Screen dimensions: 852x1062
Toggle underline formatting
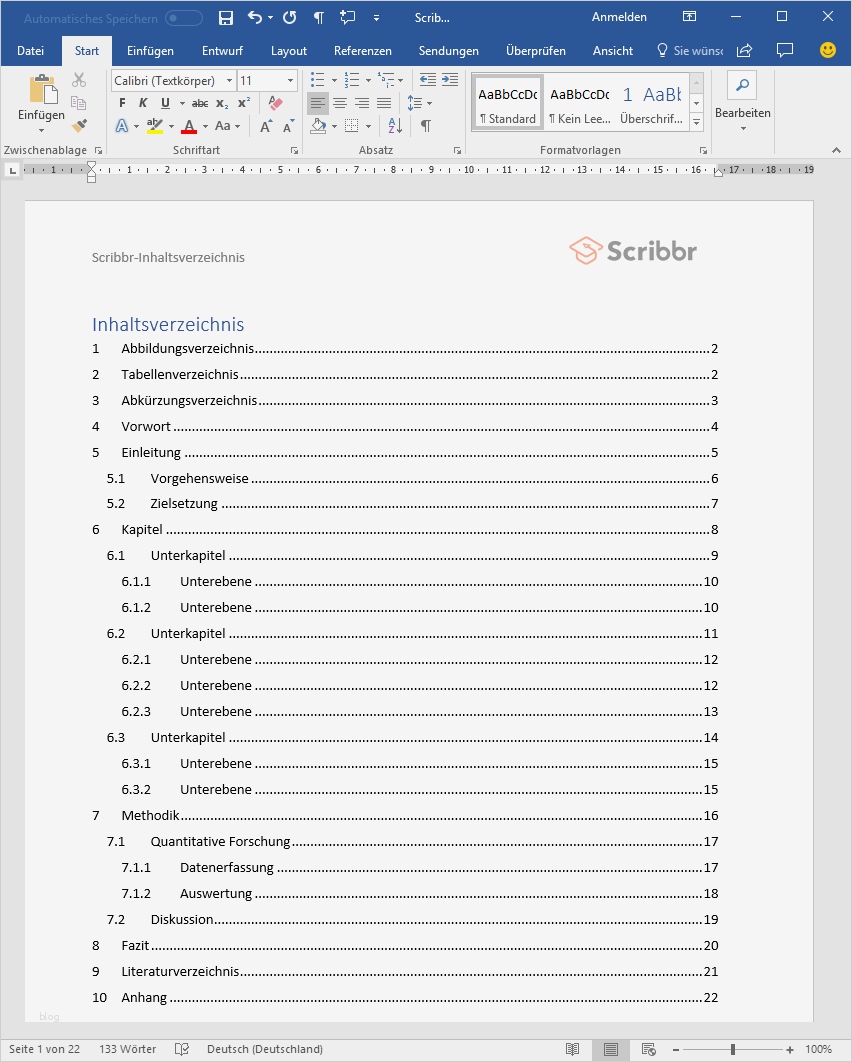pyautogui.click(x=165, y=104)
